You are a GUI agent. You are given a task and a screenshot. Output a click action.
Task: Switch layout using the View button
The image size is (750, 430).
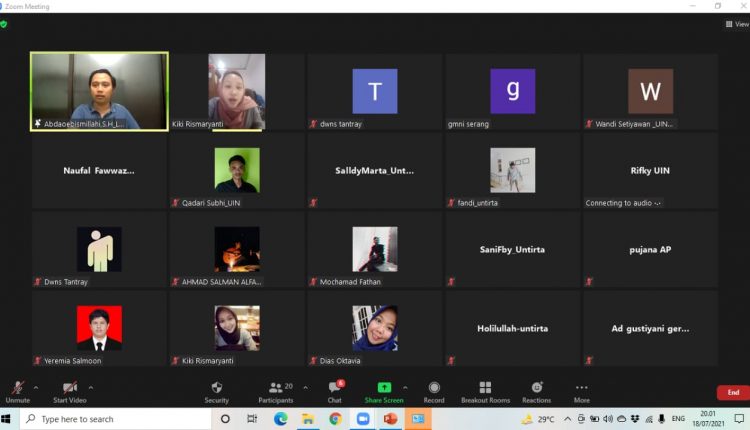tap(735, 24)
